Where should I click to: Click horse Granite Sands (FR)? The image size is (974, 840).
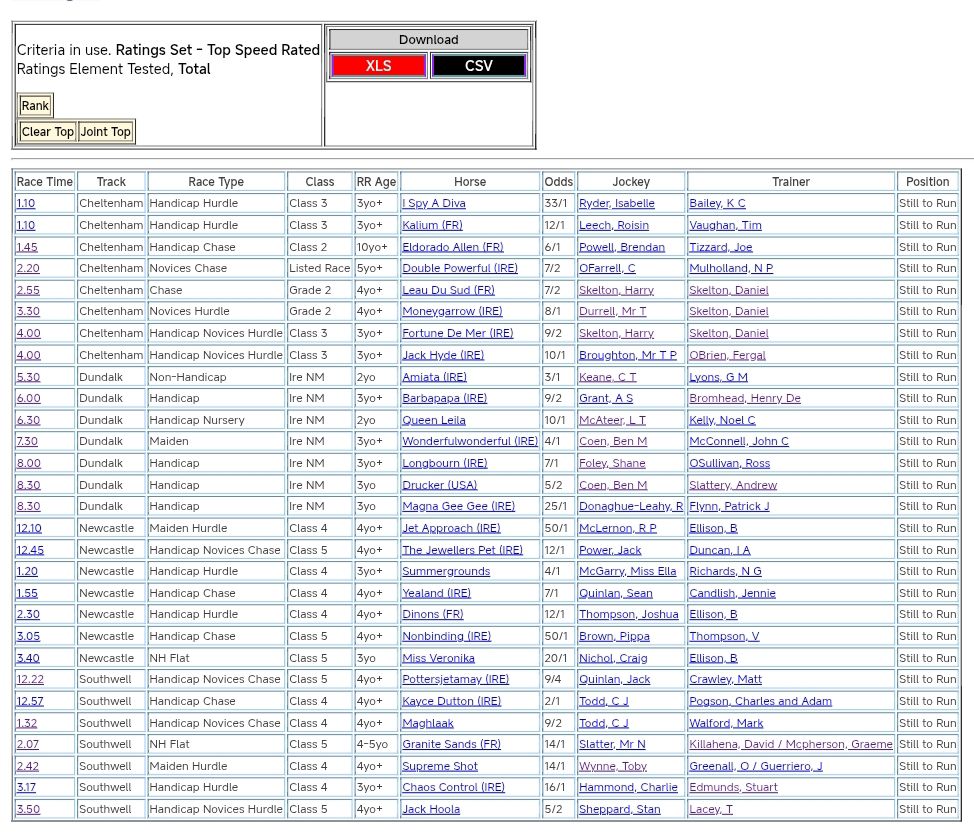(451, 745)
